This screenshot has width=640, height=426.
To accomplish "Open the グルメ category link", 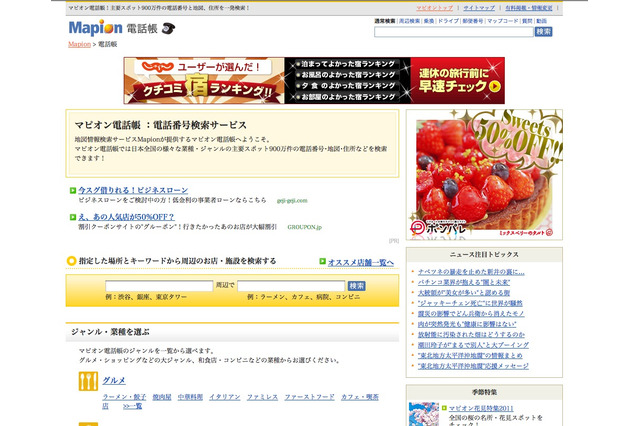I will click(114, 380).
